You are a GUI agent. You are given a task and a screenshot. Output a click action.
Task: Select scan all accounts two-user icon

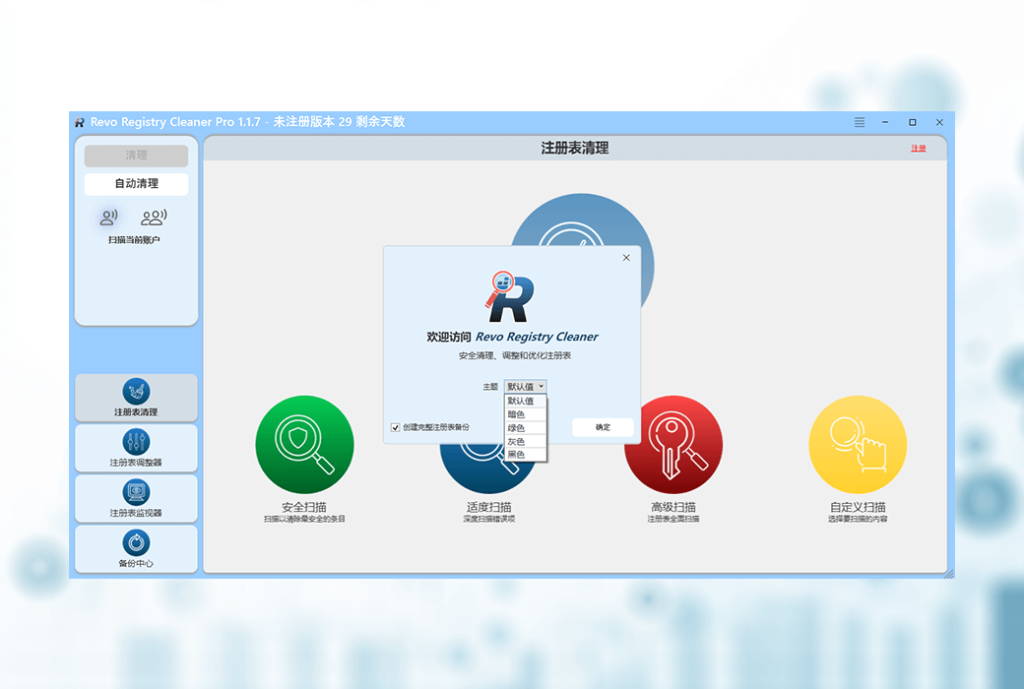click(x=154, y=217)
